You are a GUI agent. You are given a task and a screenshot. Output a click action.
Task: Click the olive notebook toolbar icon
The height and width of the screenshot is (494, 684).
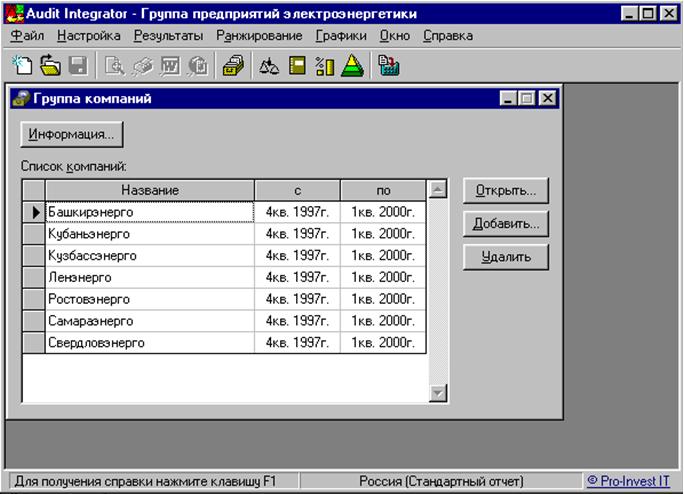(x=298, y=66)
